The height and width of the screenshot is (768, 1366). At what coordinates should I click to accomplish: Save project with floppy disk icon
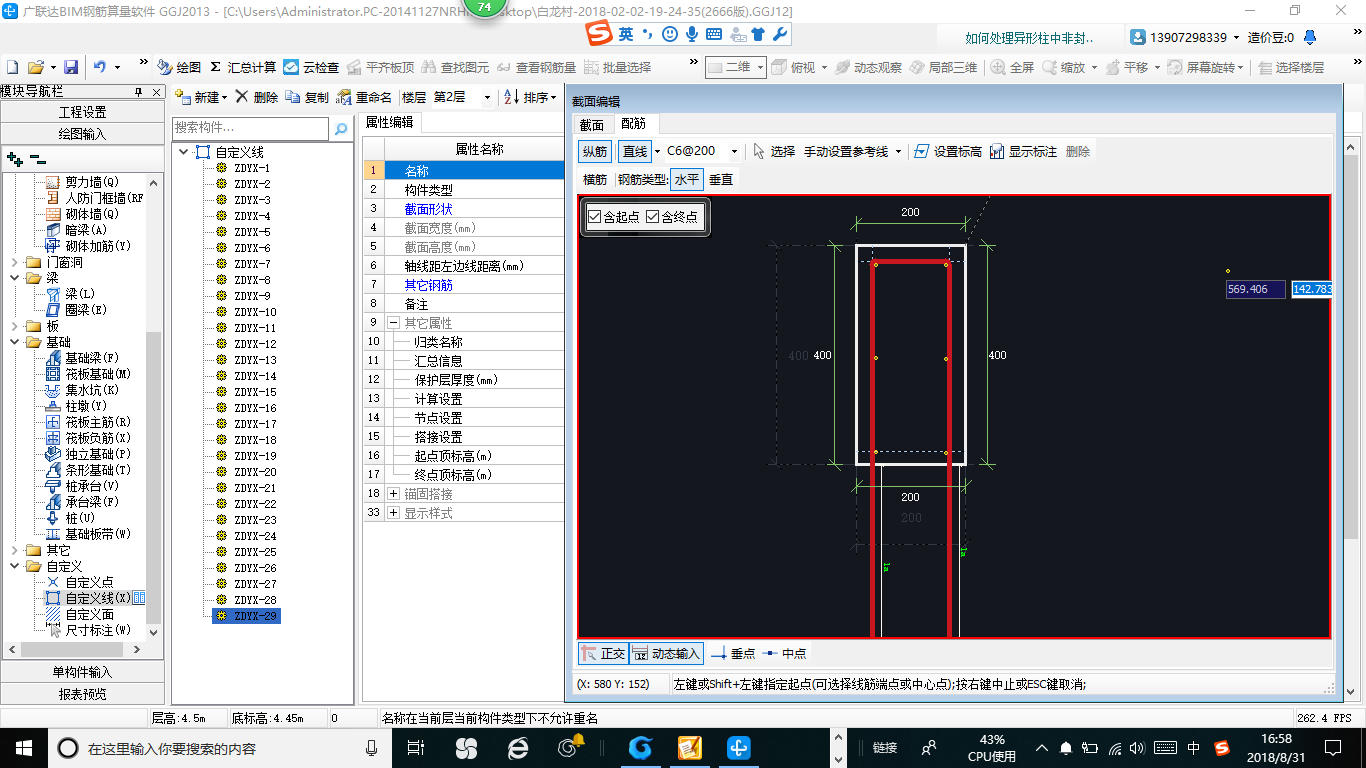click(71, 67)
